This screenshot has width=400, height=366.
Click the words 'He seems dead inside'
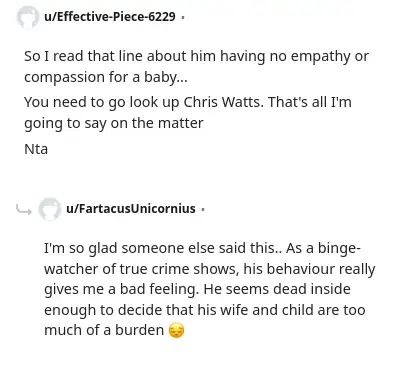click(x=277, y=289)
